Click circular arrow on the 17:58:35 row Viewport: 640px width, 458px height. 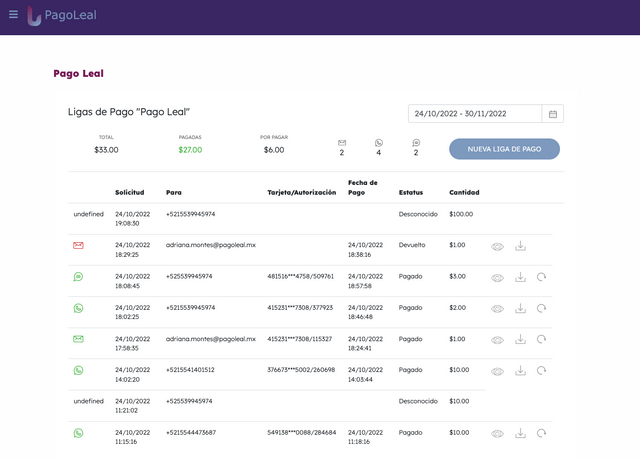click(x=541, y=339)
